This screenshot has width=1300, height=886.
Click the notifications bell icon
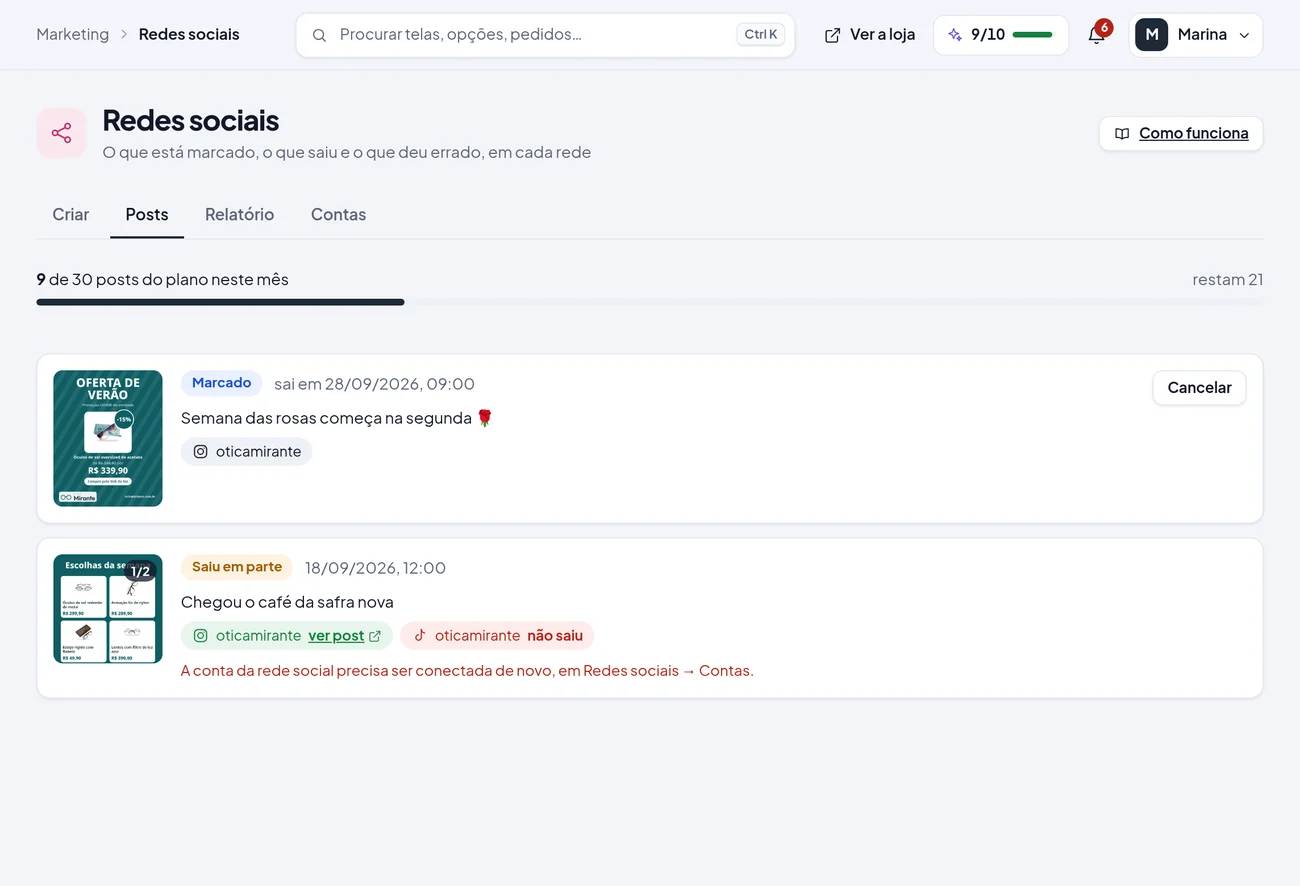[1097, 35]
